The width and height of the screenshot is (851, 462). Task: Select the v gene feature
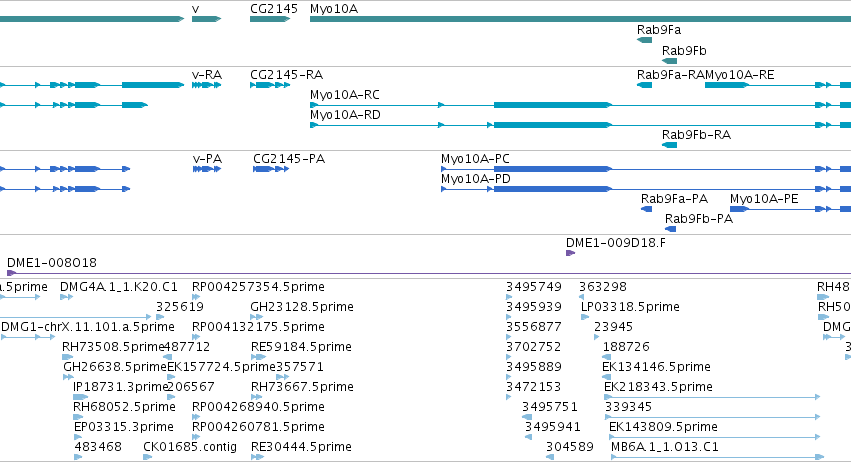click(206, 19)
